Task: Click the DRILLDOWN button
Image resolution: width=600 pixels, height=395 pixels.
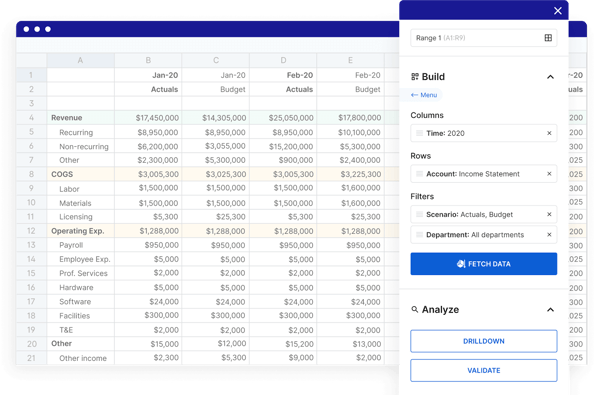Action: pos(484,341)
